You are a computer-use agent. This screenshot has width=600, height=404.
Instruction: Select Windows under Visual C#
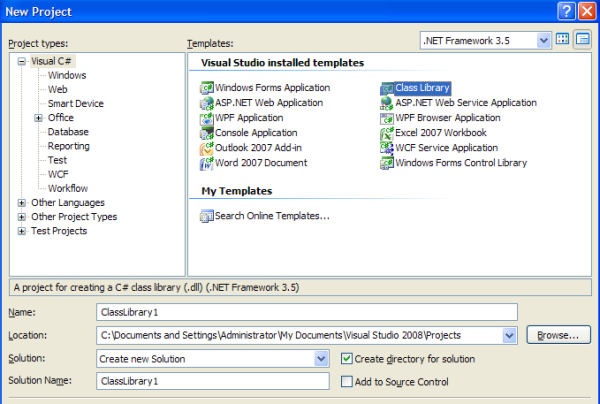[x=67, y=75]
